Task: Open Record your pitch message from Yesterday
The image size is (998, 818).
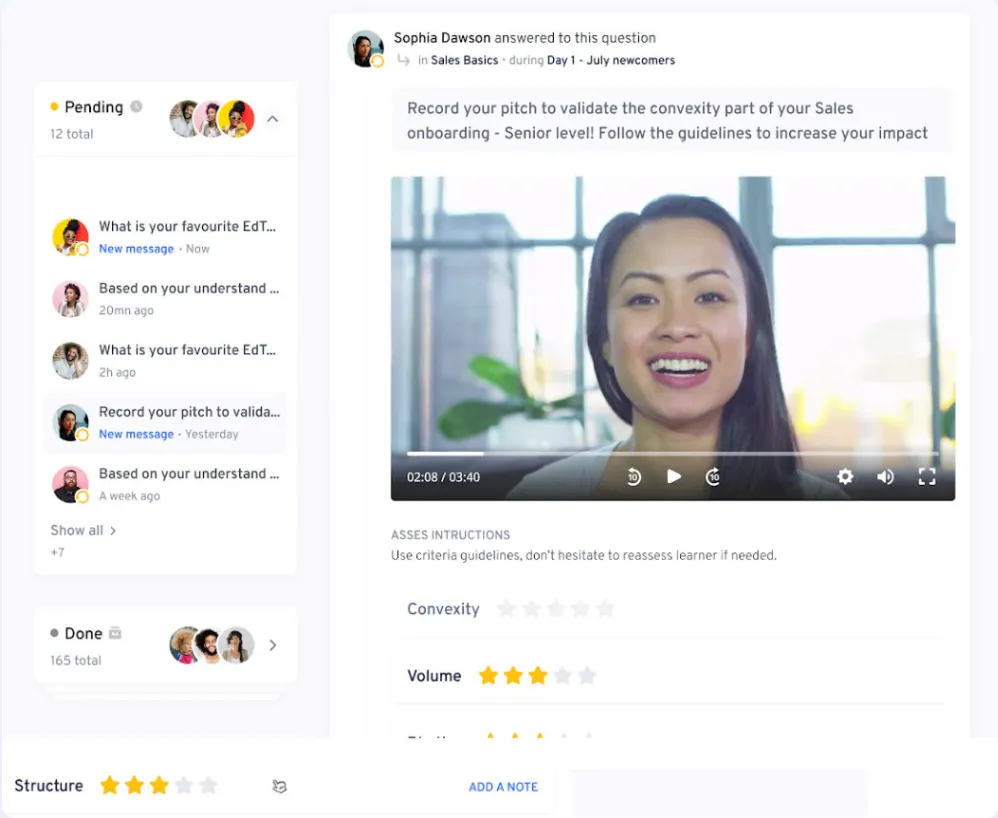Action: [165, 422]
